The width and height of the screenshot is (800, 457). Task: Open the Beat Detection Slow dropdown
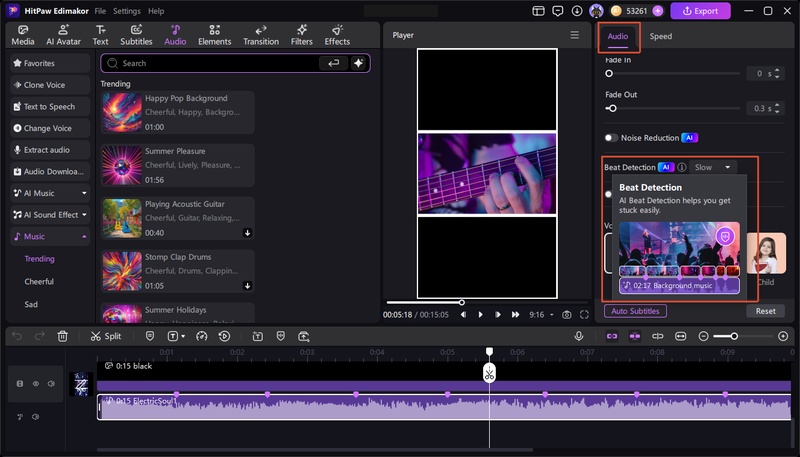[713, 167]
